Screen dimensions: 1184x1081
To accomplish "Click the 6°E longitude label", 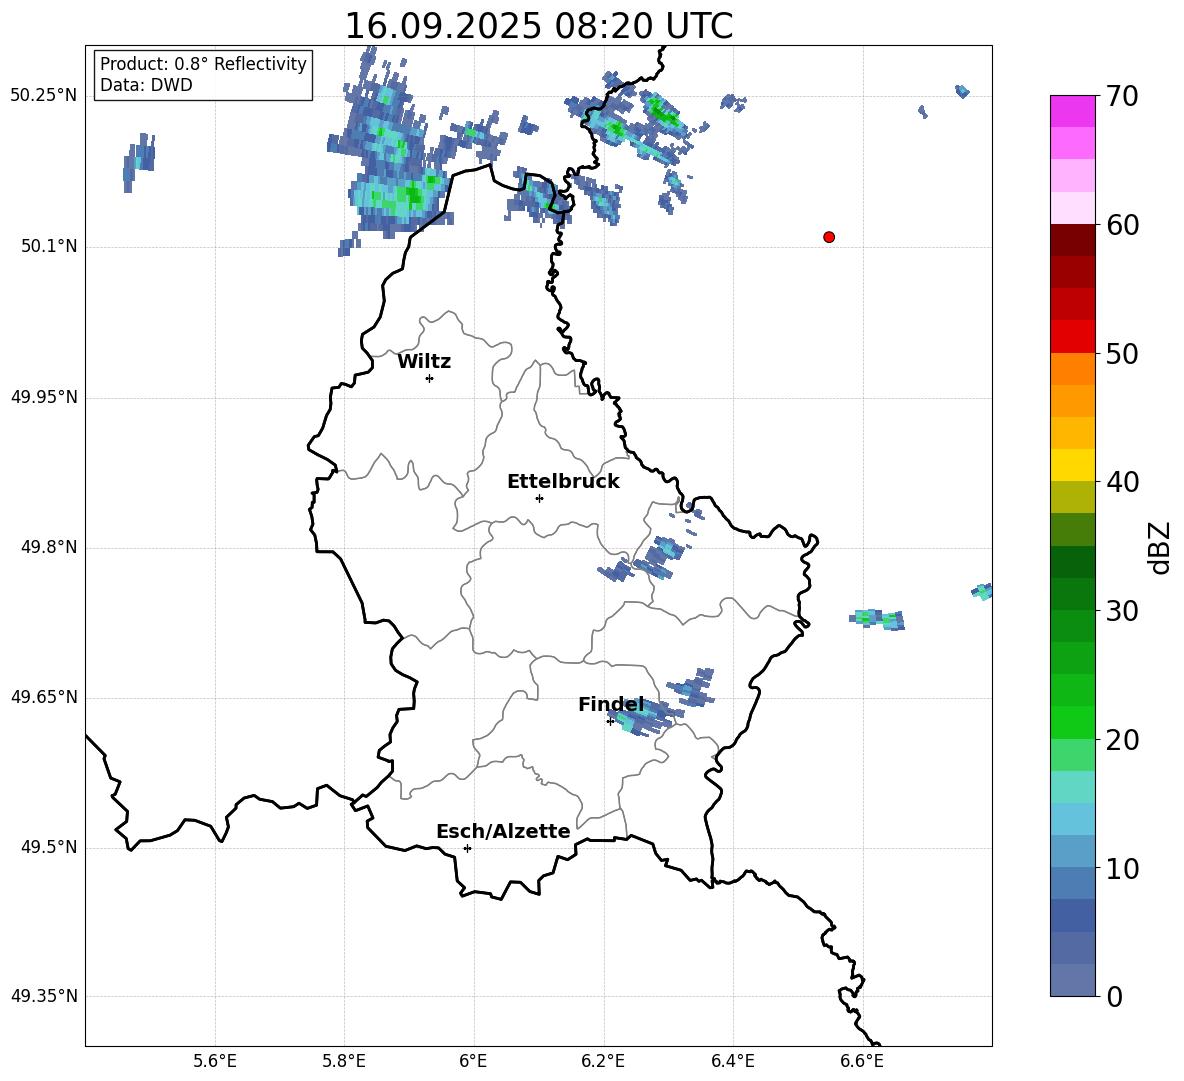I will pos(473,1061).
